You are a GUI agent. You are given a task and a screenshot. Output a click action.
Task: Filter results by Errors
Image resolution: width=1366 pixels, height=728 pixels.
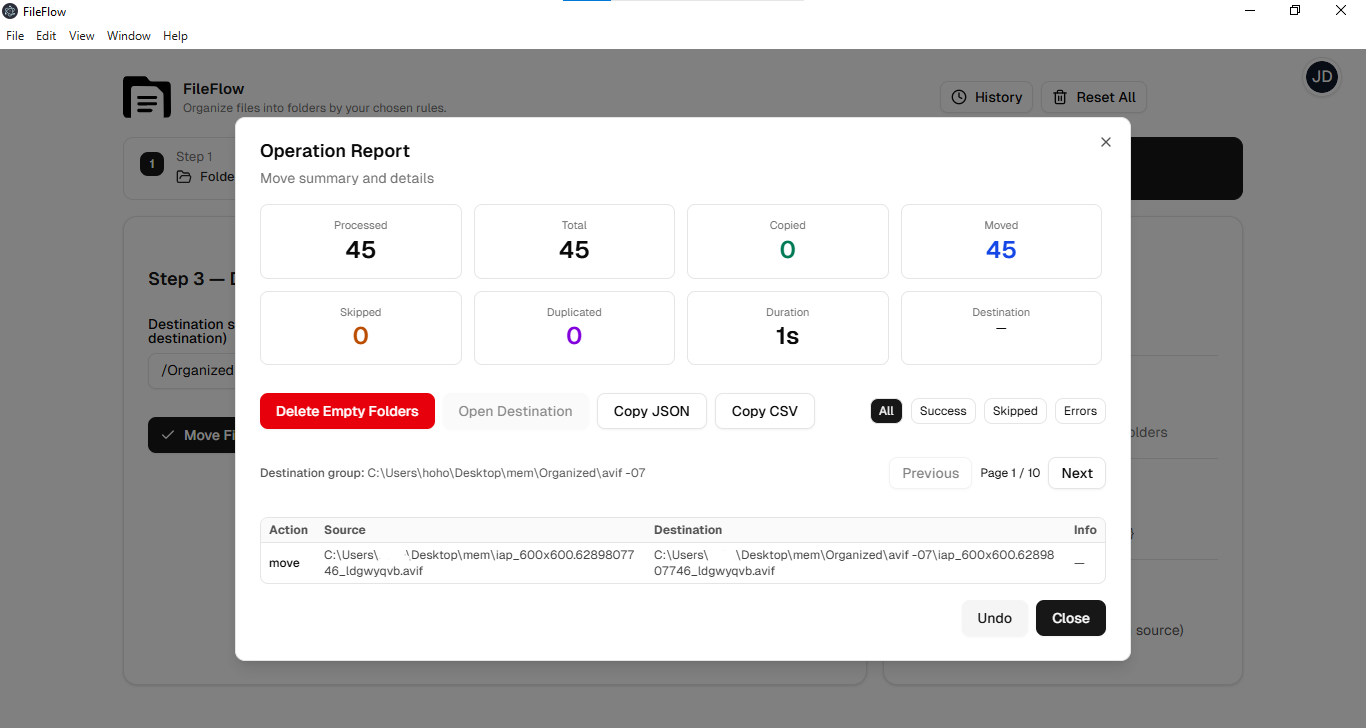click(x=1080, y=411)
